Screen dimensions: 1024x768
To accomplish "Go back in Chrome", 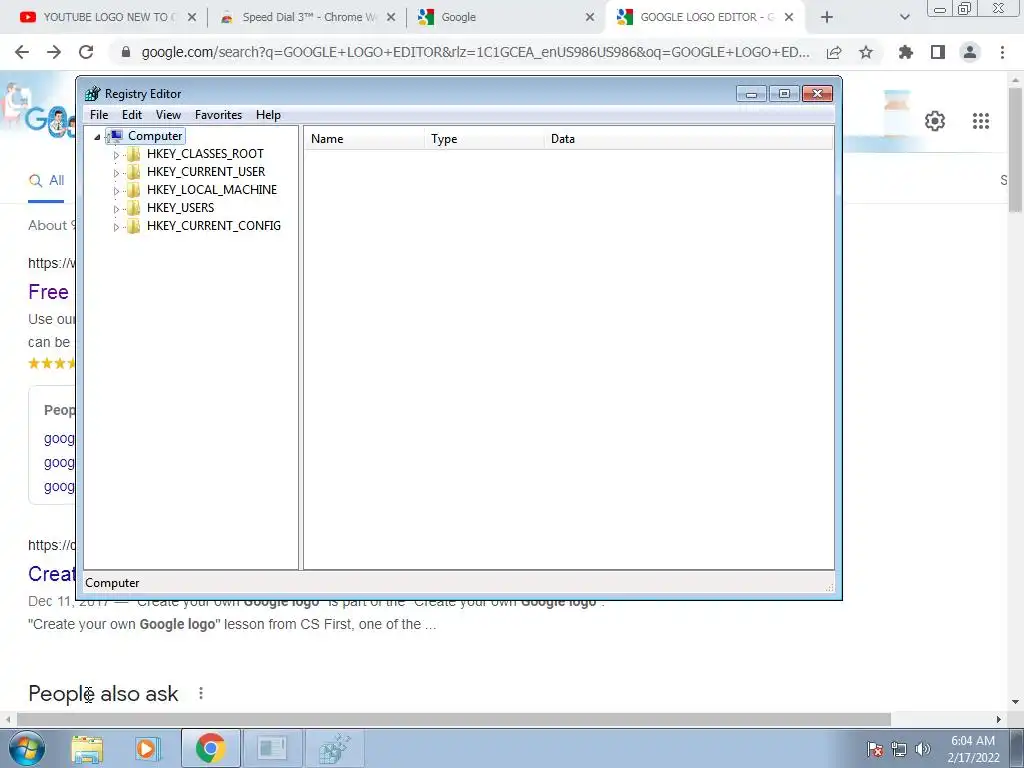I will (x=22, y=52).
